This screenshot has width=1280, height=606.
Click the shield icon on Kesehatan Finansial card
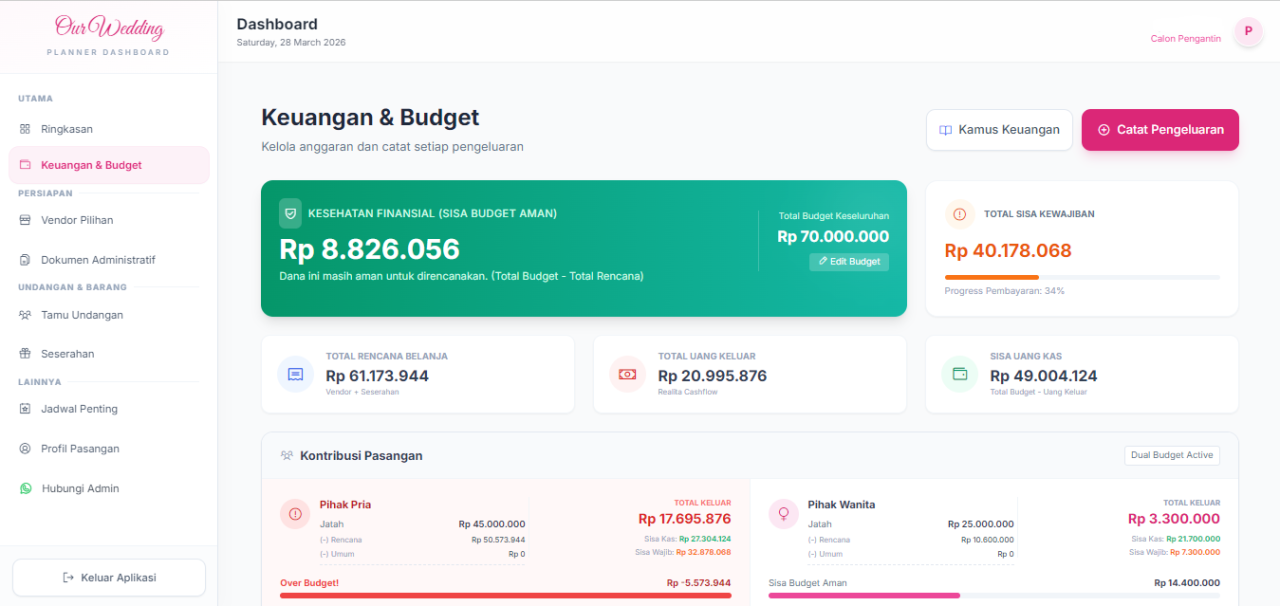[x=290, y=213]
